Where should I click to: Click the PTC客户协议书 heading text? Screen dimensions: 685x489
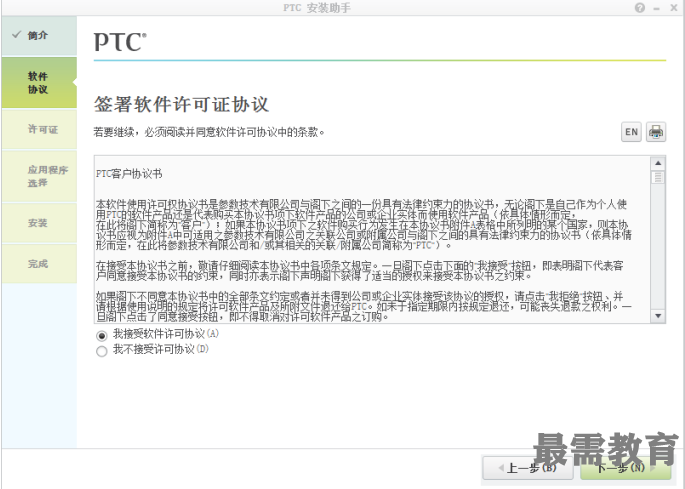(129, 174)
